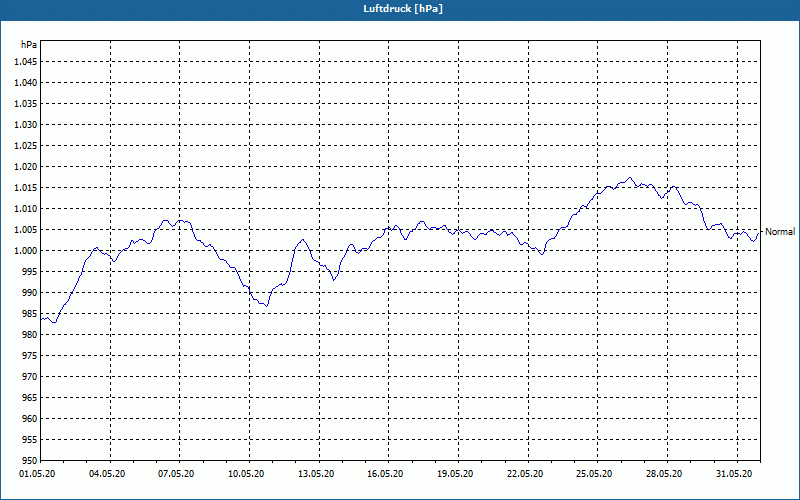Click the 1.025 y-axis label
Viewport: 800px width, 500px height.
pos(26,145)
